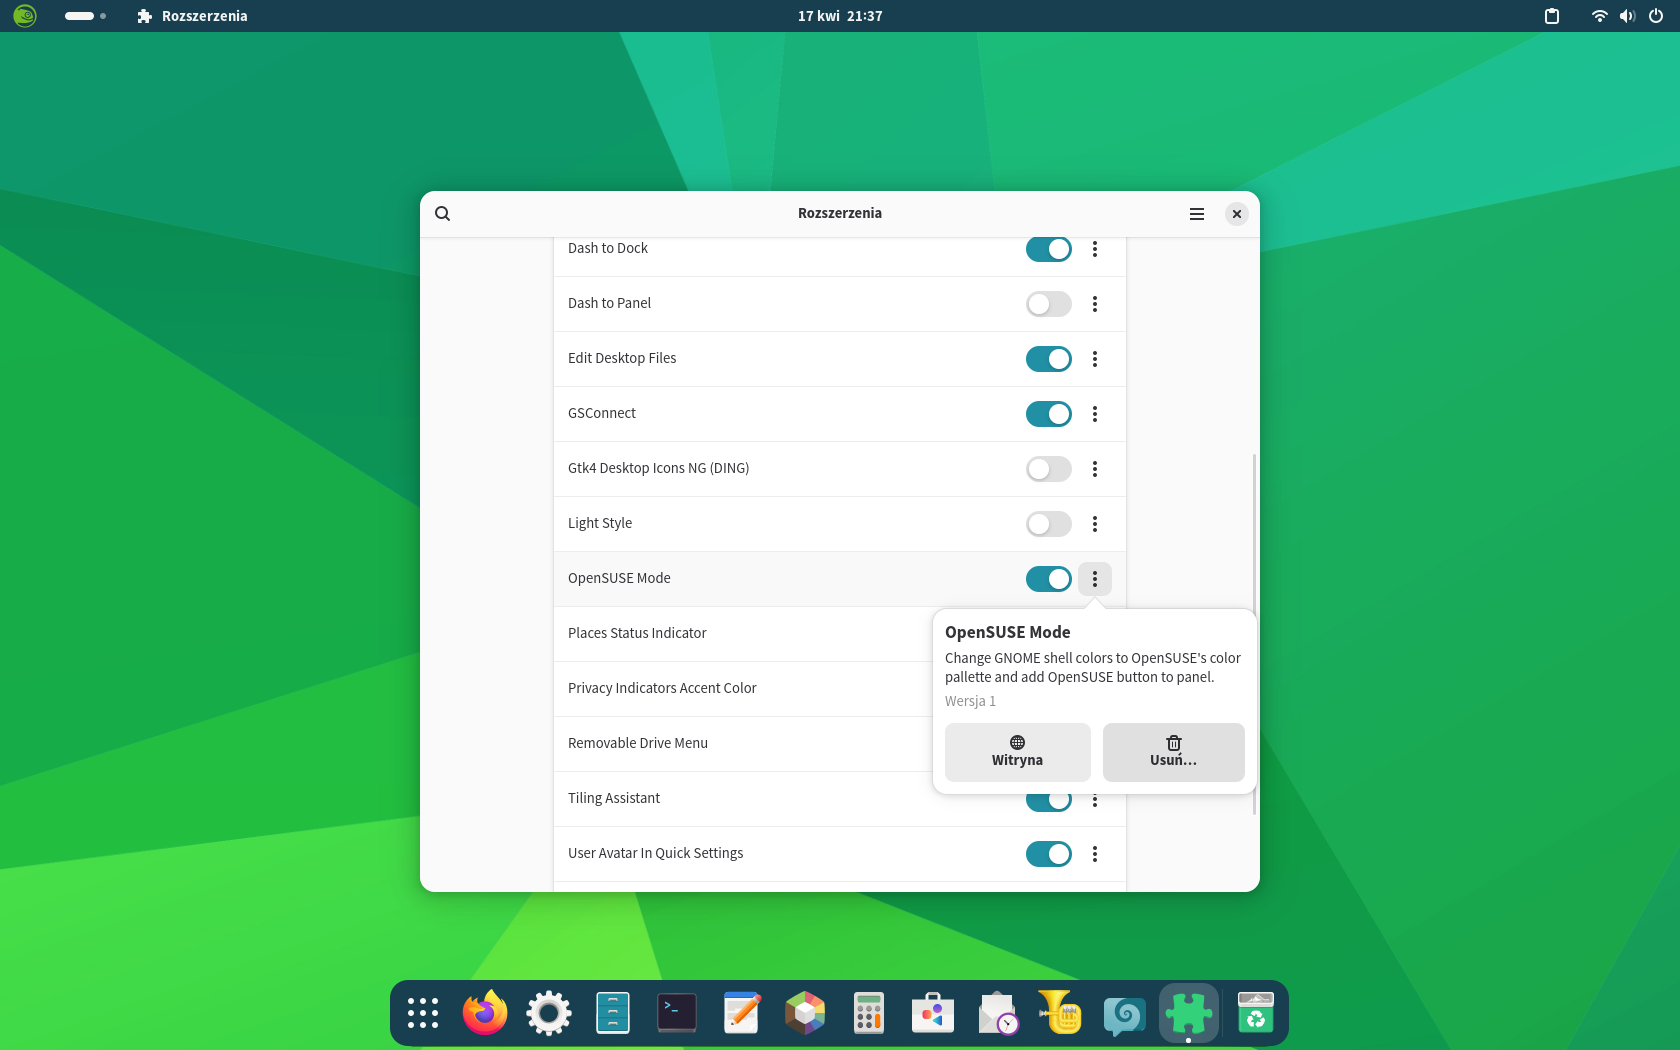Image resolution: width=1680 pixels, height=1050 pixels.
Task: Click the date and time in top panel
Action: pos(840,16)
